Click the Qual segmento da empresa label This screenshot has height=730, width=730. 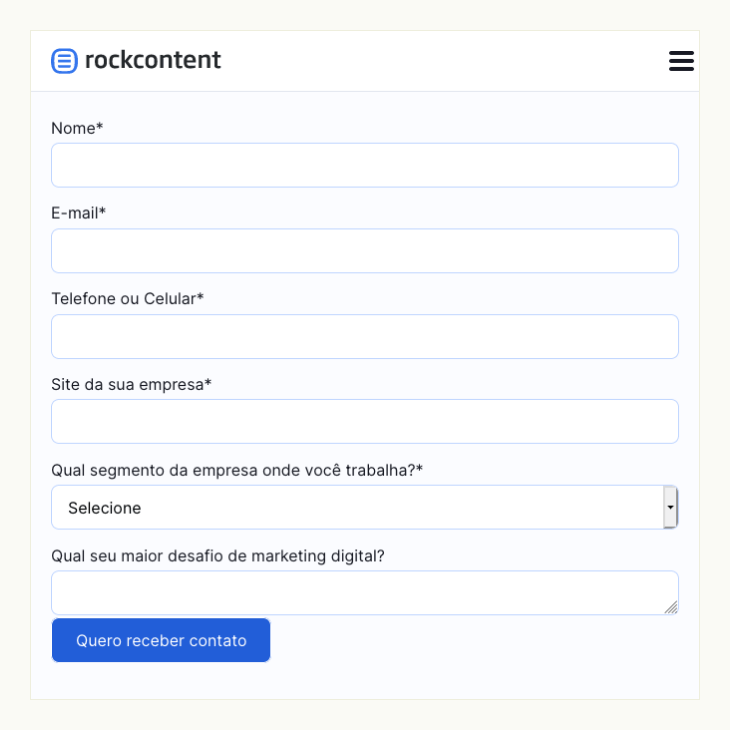coord(237,470)
